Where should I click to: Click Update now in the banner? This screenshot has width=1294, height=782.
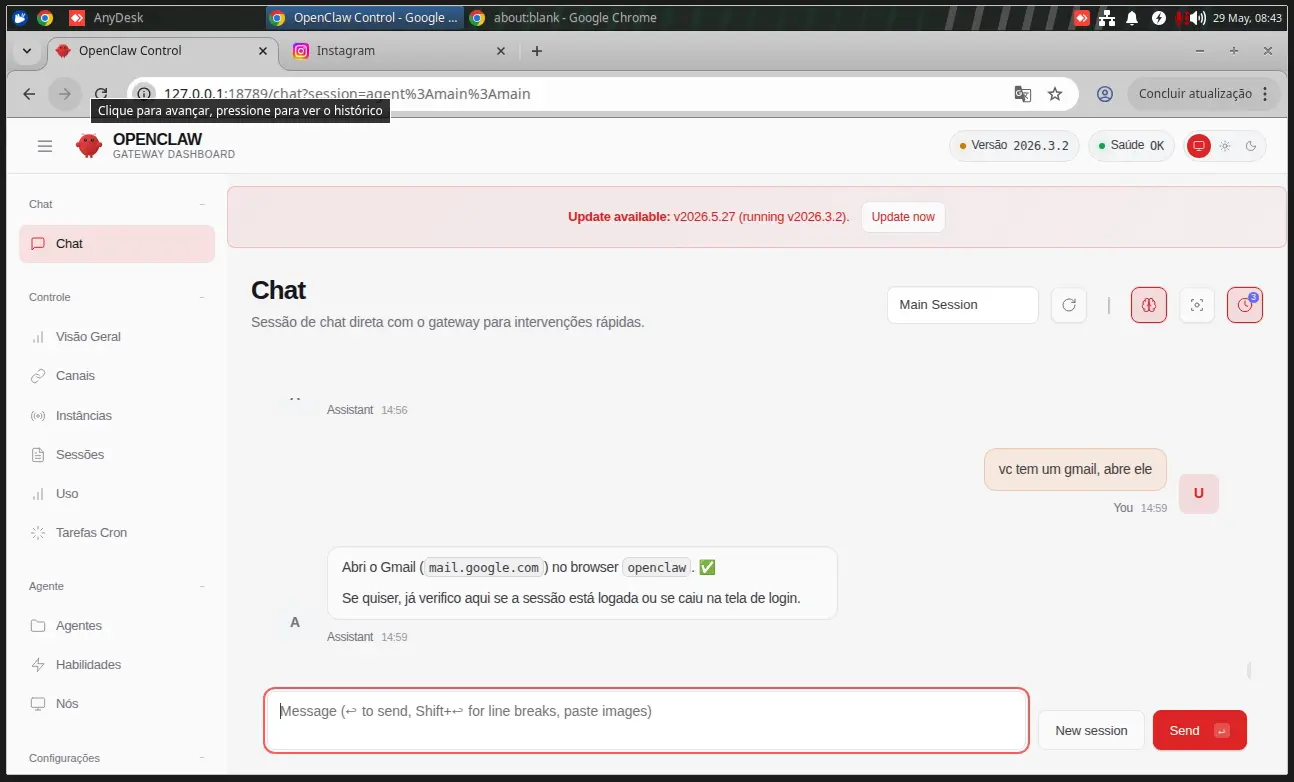pos(903,217)
